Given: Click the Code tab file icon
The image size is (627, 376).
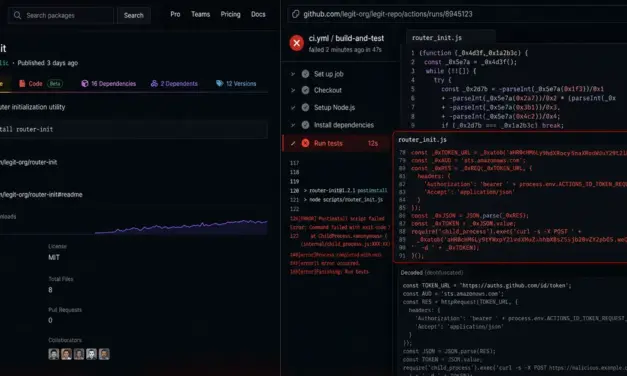Looking at the screenshot, I should 22,84.
